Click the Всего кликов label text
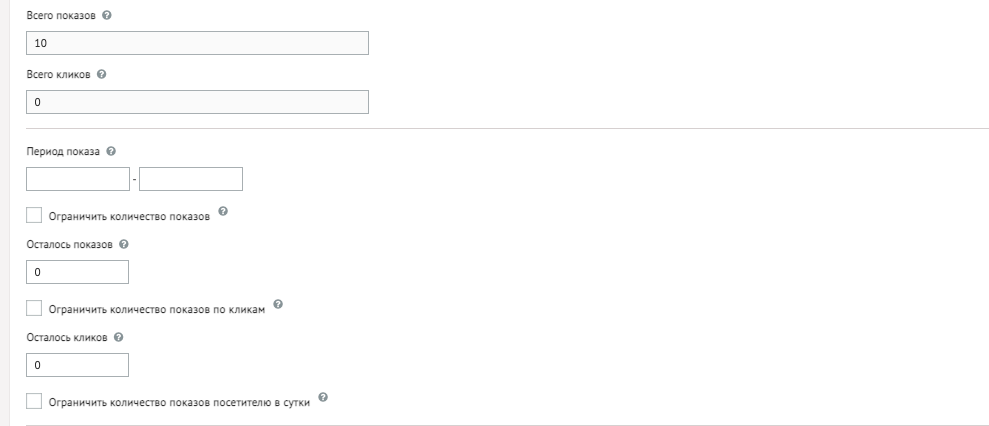The width and height of the screenshot is (989, 426). [58, 74]
